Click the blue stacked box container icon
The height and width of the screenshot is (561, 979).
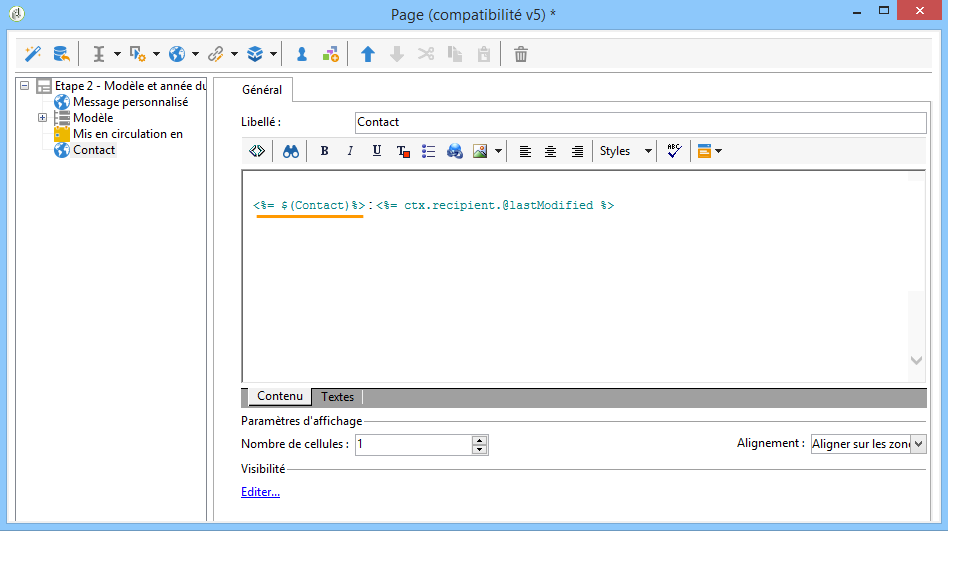point(255,54)
